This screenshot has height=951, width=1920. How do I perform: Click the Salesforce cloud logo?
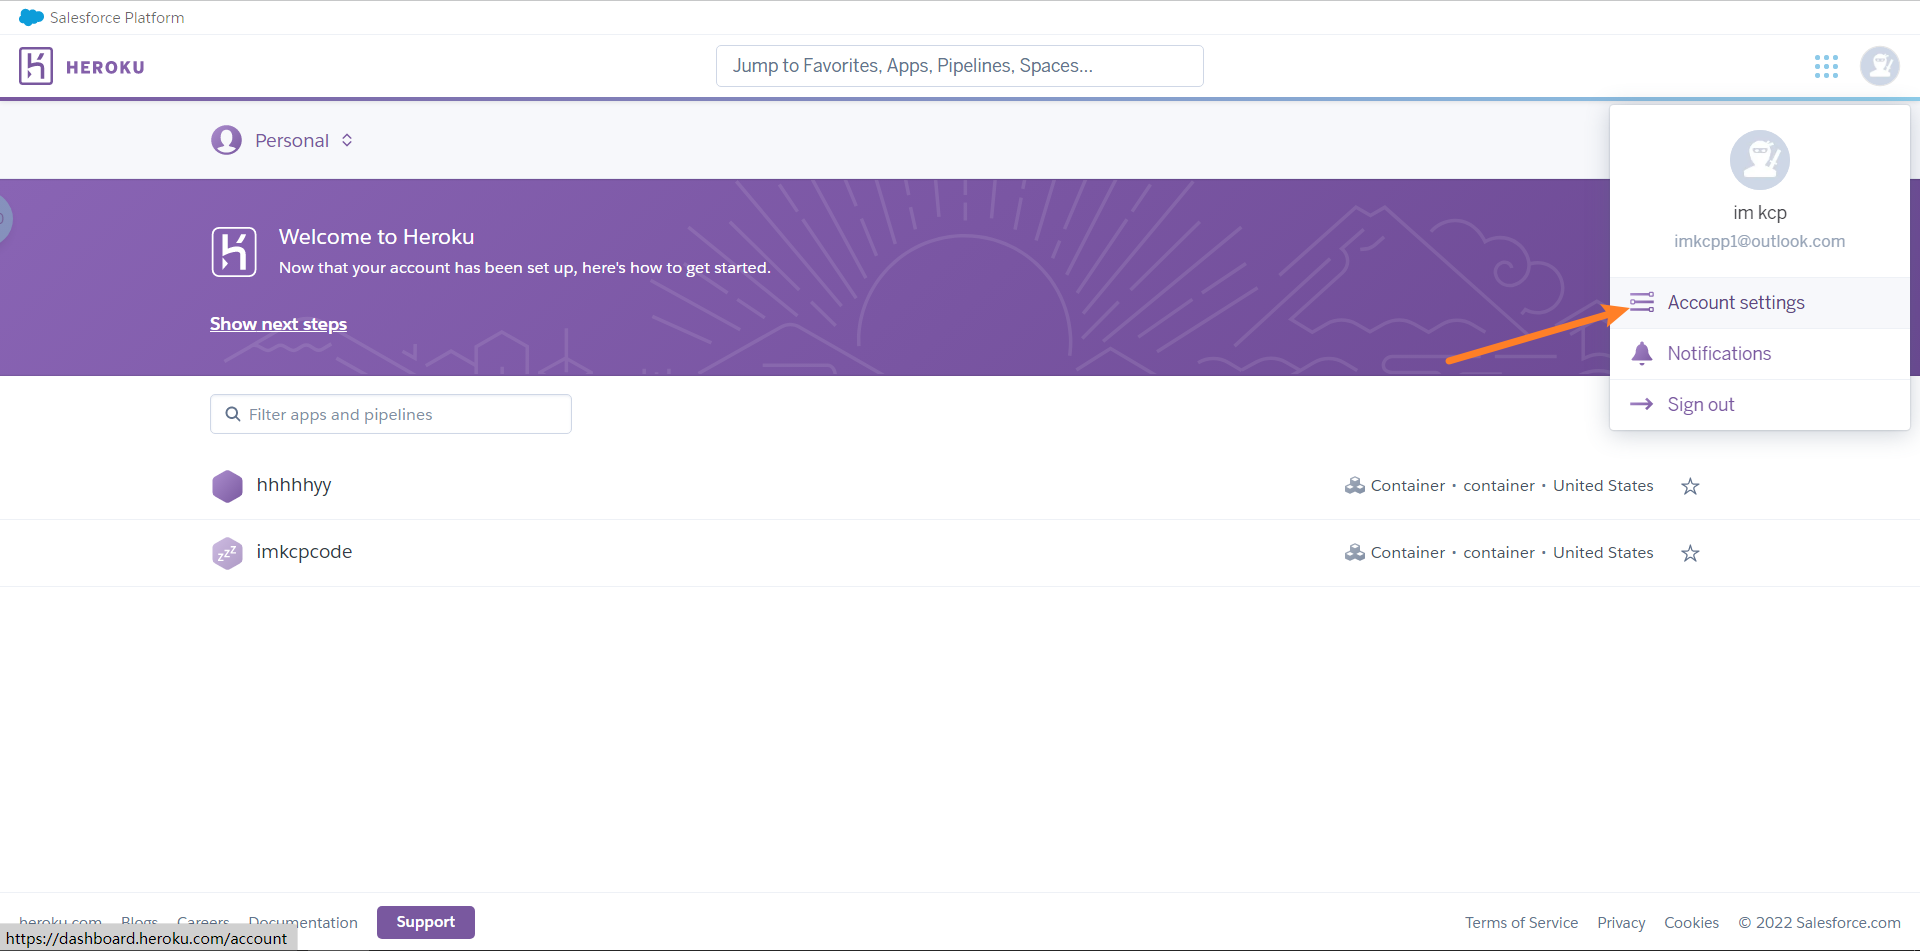tap(31, 17)
